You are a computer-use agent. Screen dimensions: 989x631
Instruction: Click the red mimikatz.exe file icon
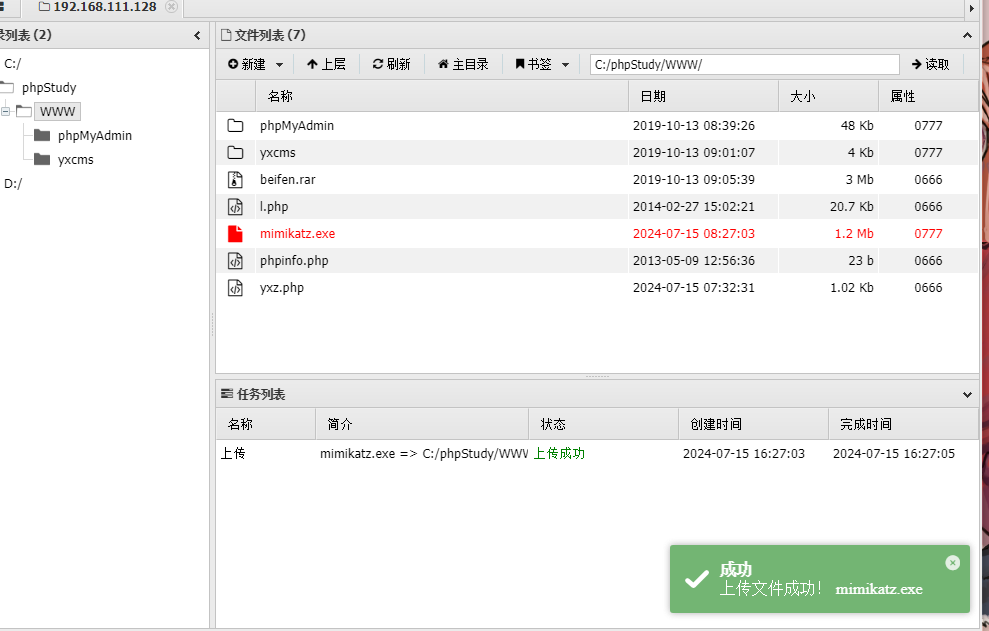tap(235, 234)
